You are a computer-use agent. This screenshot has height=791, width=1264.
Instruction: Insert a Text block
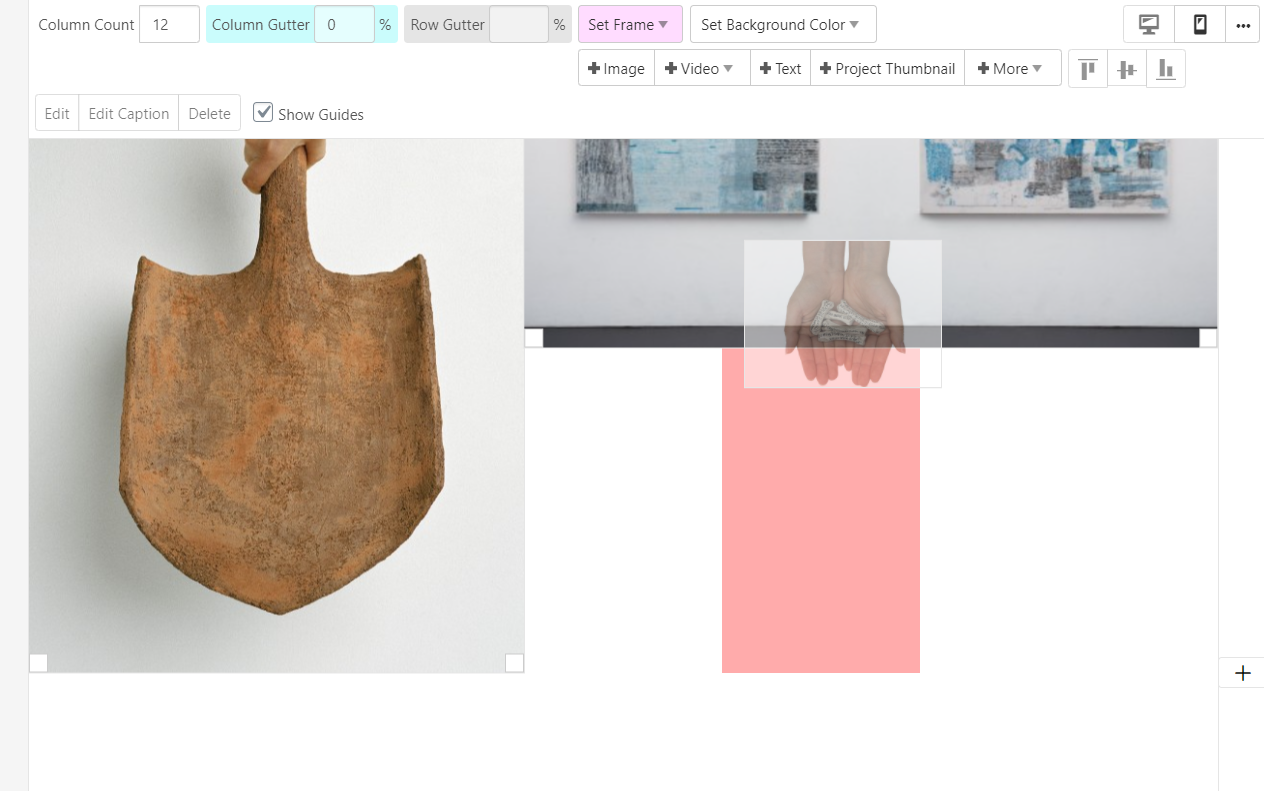(x=780, y=69)
